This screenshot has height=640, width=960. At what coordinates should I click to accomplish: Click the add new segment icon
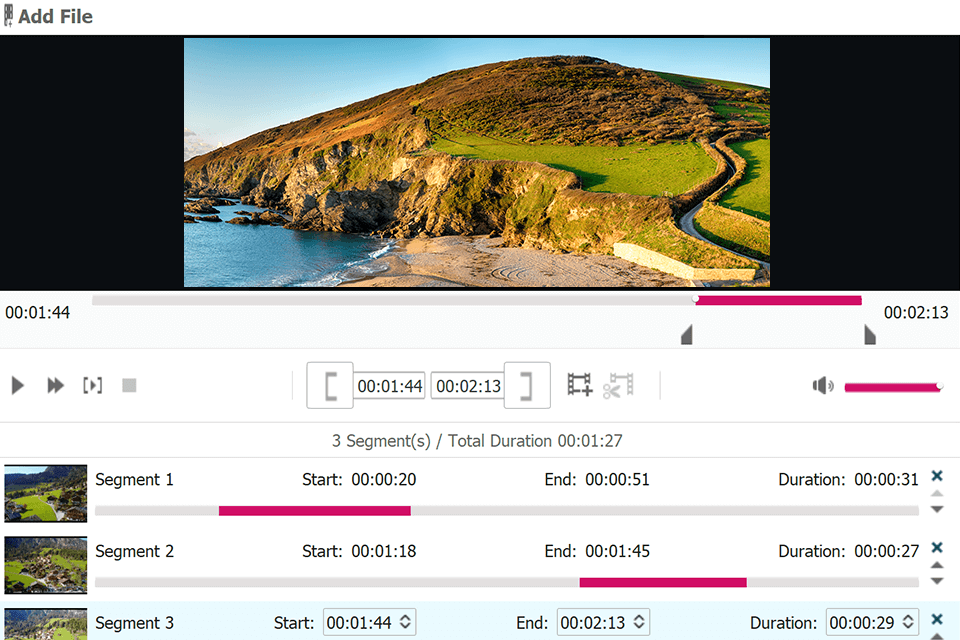(x=580, y=385)
